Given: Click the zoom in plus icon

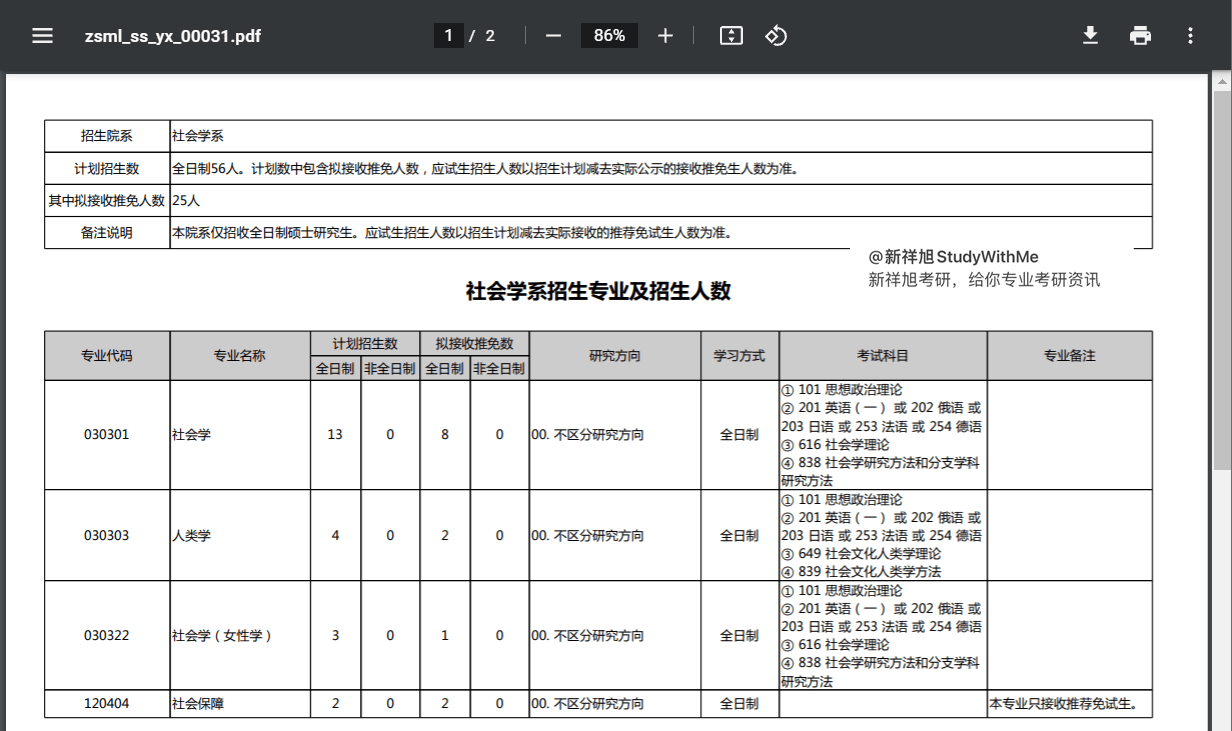Looking at the screenshot, I should (x=665, y=36).
